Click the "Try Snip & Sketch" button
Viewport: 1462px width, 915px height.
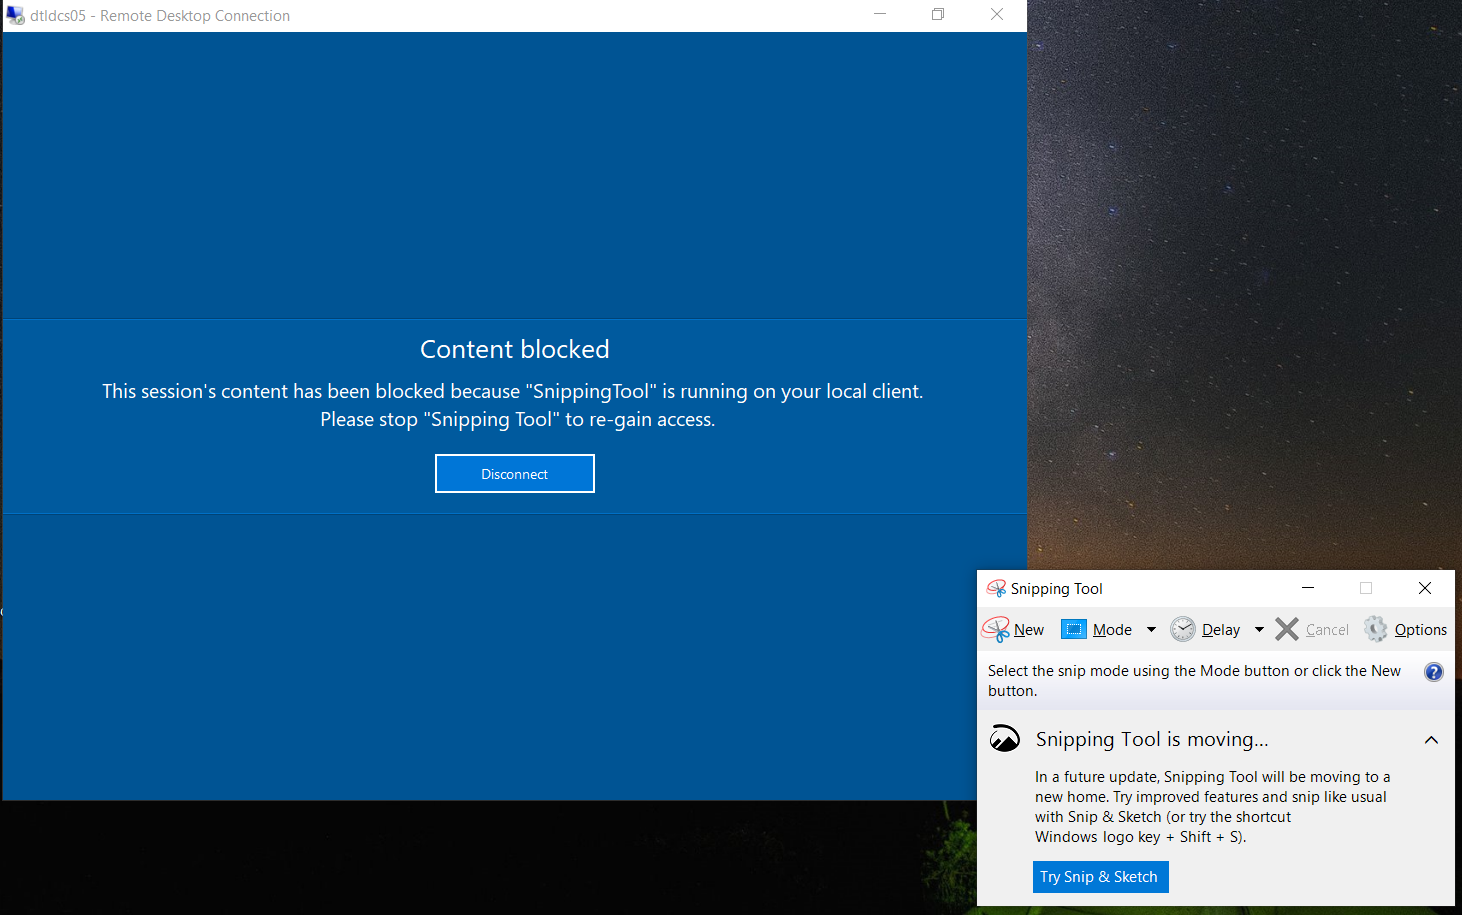1100,877
